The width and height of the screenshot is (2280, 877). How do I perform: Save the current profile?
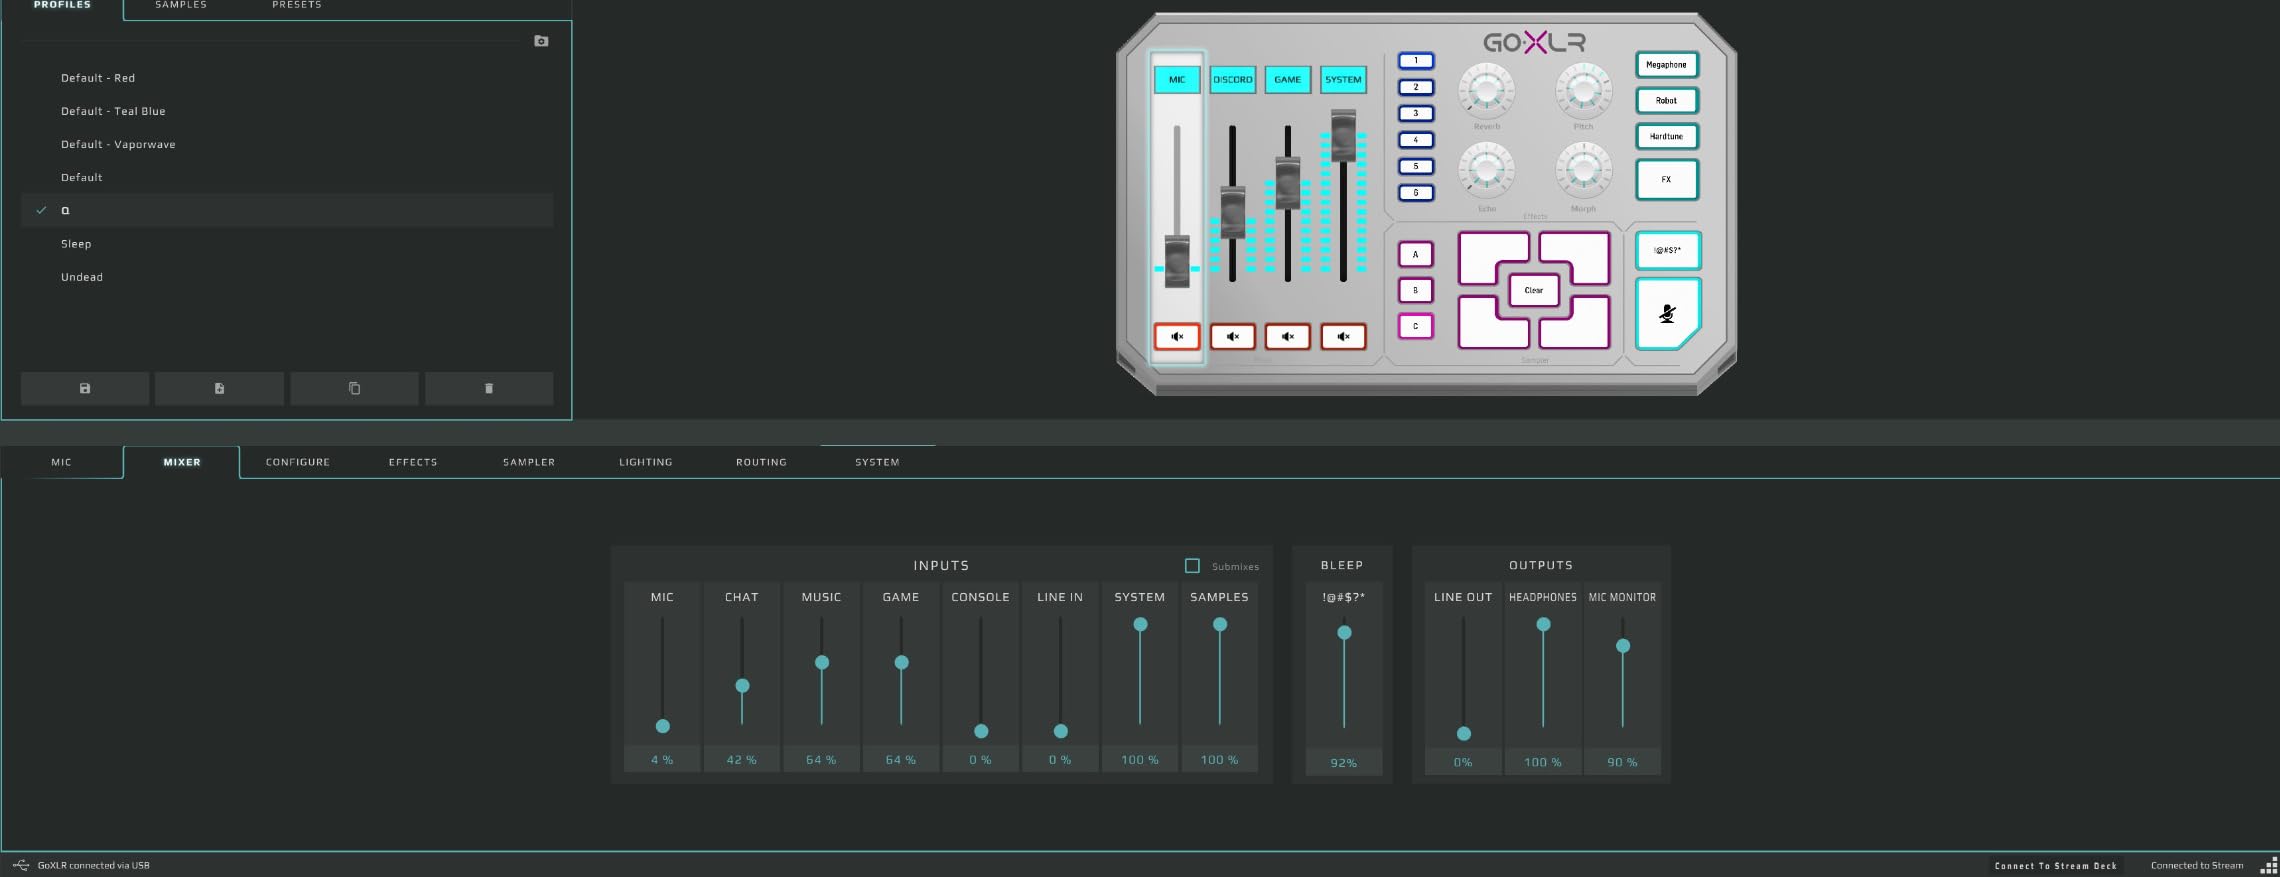click(x=85, y=388)
